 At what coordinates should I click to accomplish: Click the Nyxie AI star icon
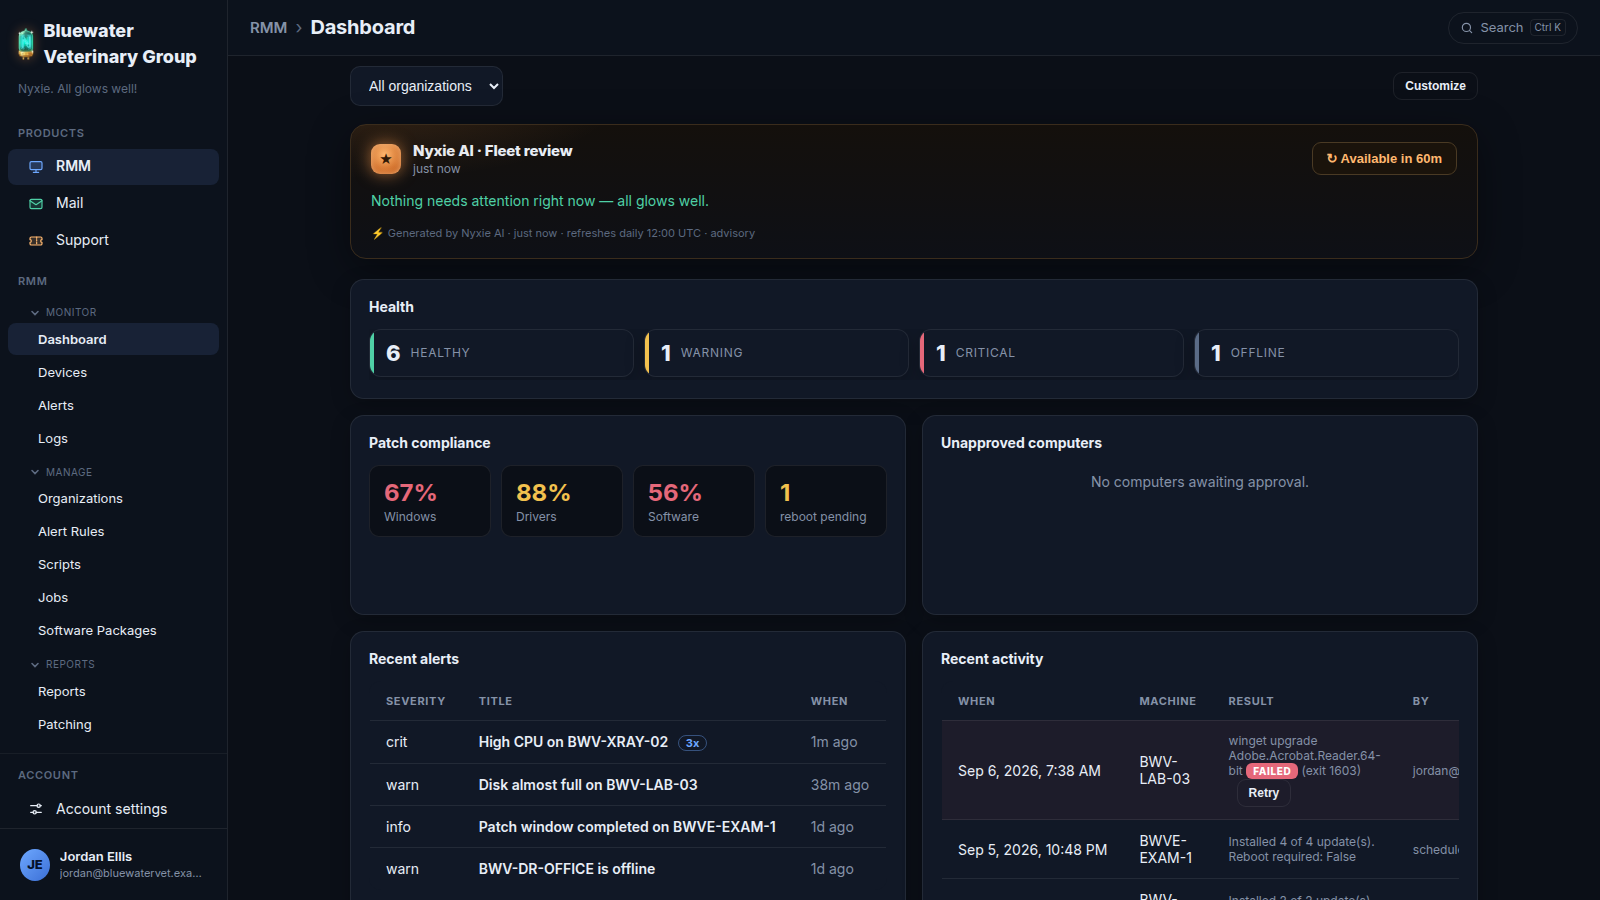pos(386,159)
